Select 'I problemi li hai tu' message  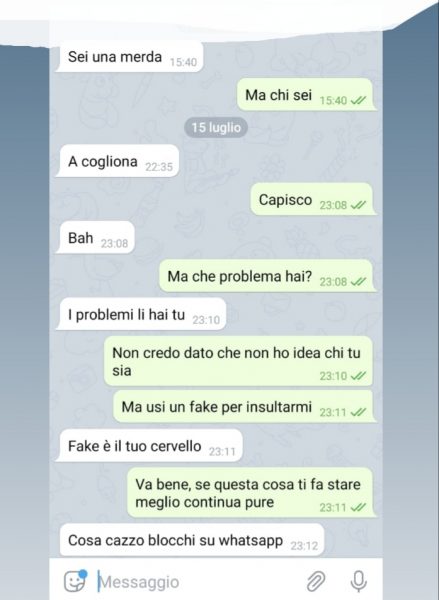click(x=141, y=314)
